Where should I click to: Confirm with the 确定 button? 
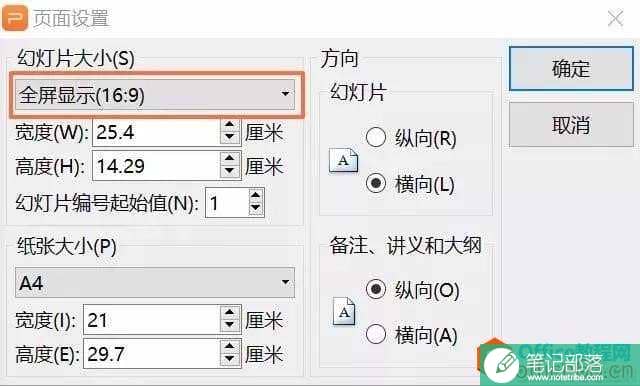tap(571, 69)
